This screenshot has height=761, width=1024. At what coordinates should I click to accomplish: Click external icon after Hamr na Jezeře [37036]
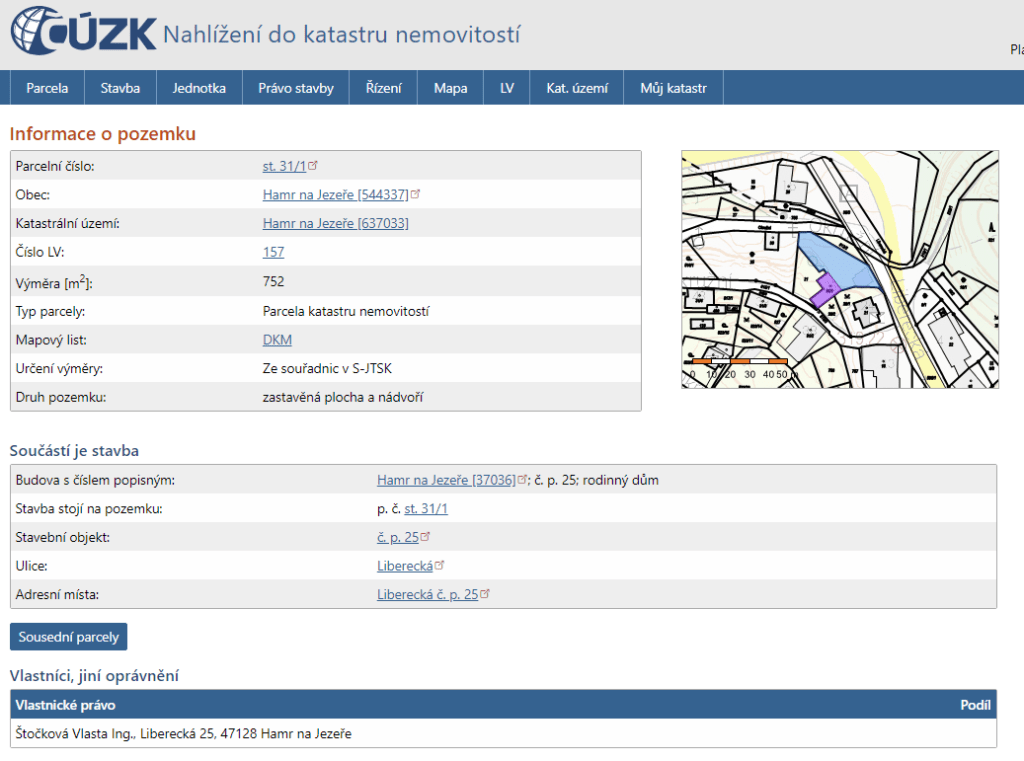pyautogui.click(x=523, y=480)
